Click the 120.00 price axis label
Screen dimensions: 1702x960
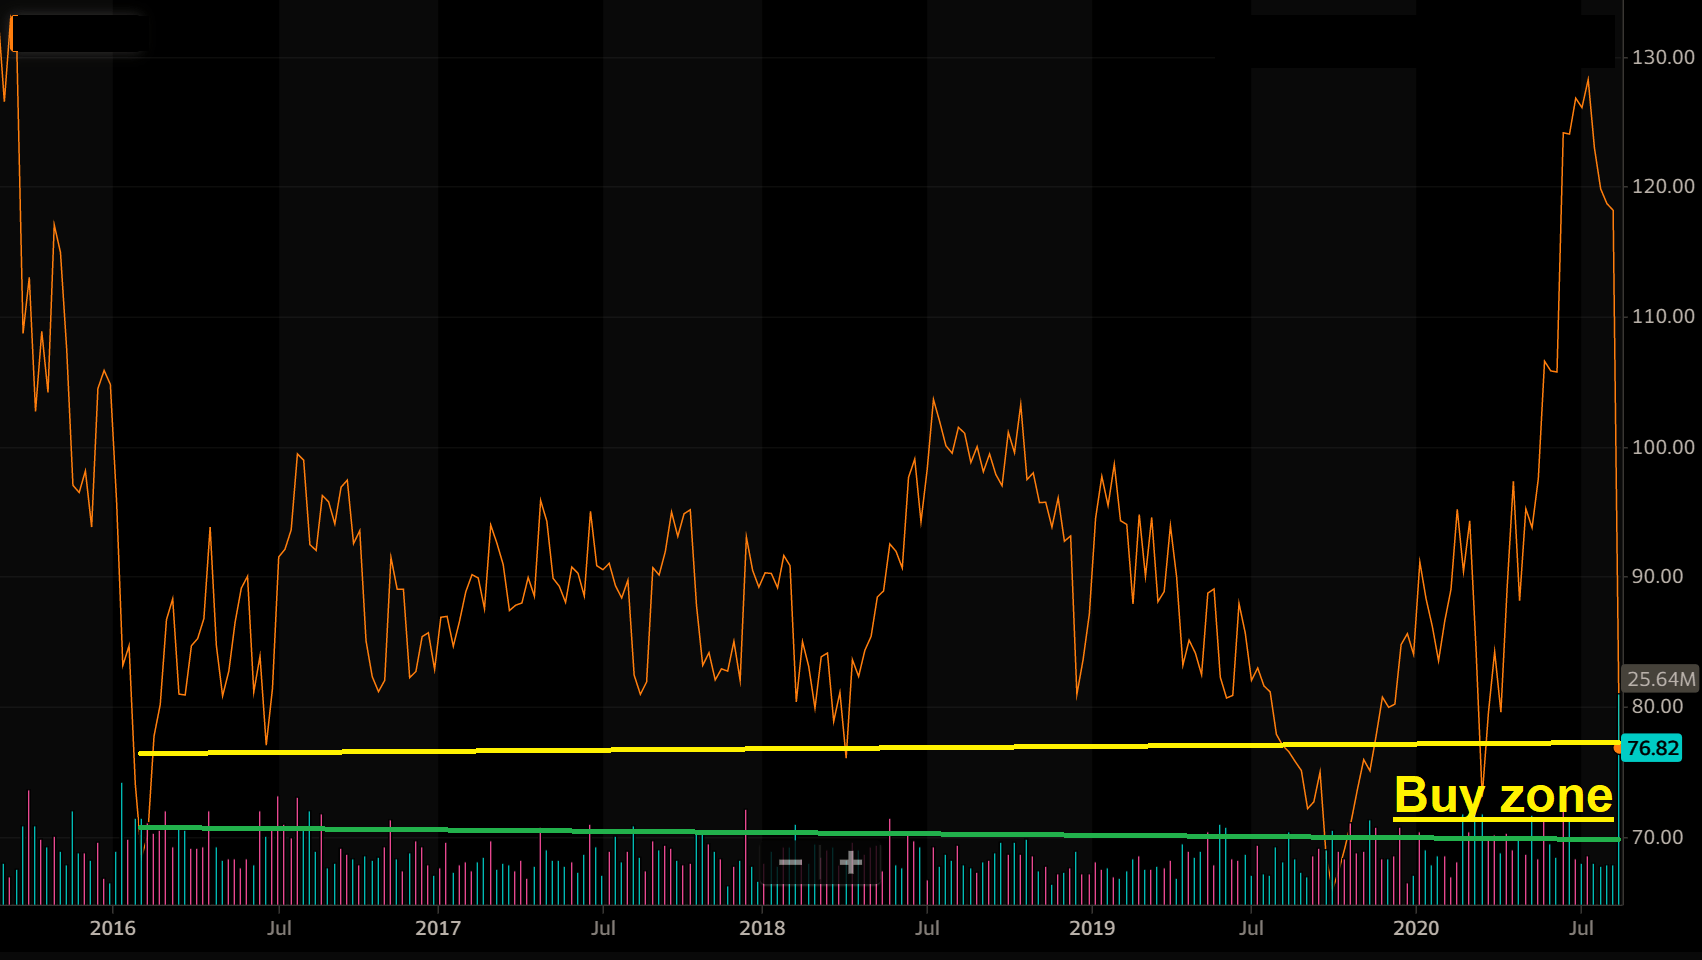coord(1663,186)
